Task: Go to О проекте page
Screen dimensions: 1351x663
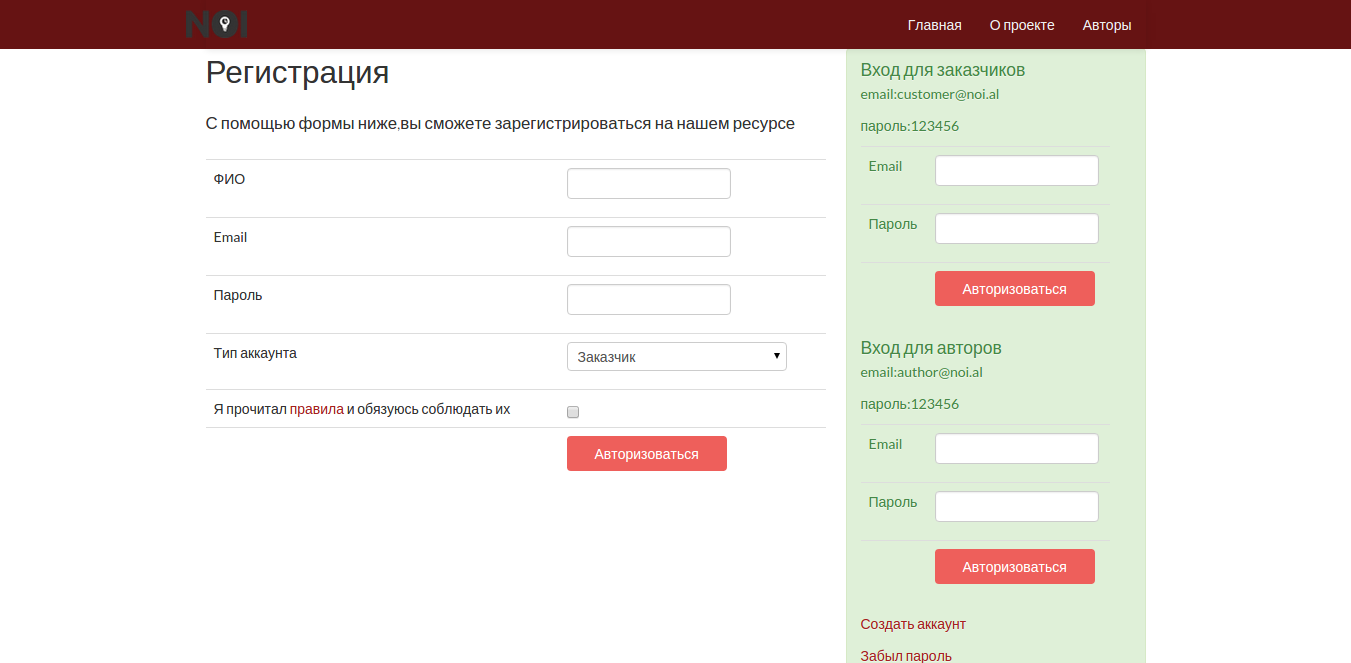Action: coord(1022,25)
